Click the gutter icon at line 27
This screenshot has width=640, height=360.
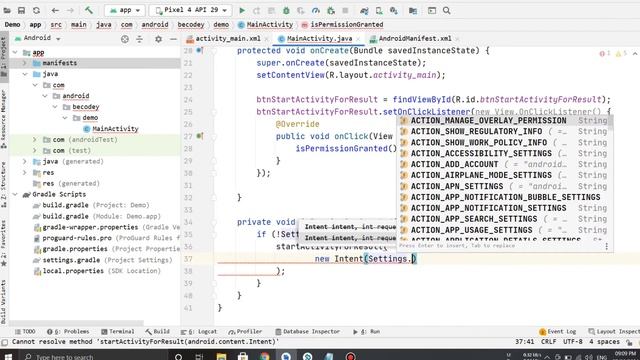pyautogui.click(x=200, y=136)
